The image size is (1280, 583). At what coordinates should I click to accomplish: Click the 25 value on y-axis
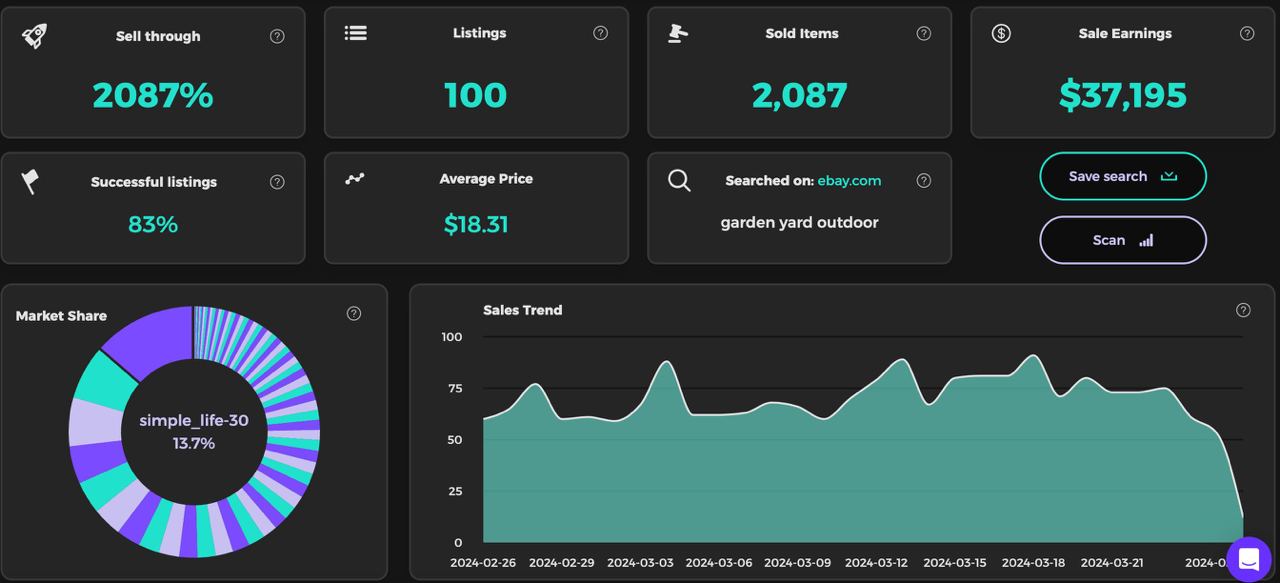pos(456,491)
